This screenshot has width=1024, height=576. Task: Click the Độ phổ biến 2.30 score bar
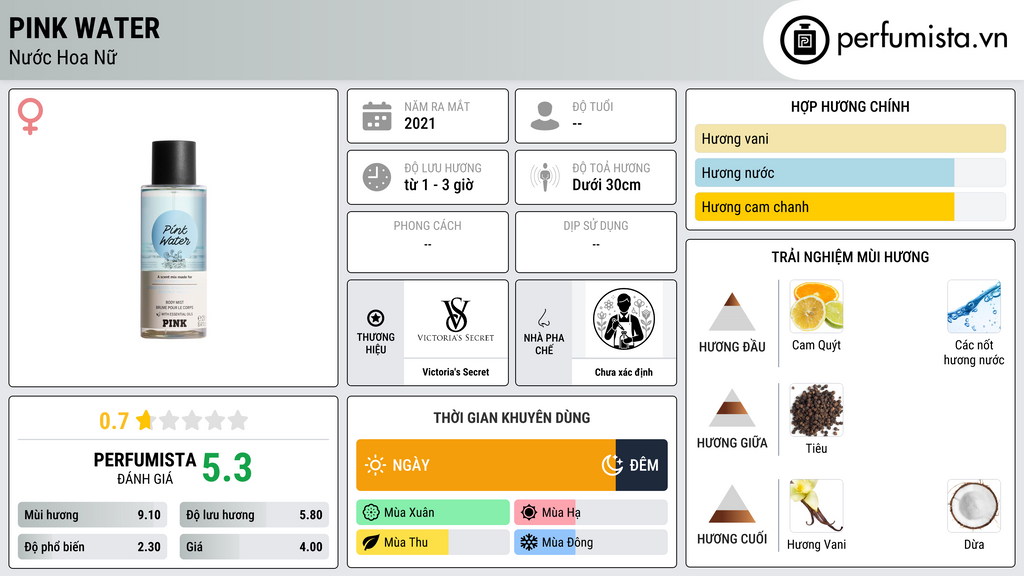(x=92, y=547)
